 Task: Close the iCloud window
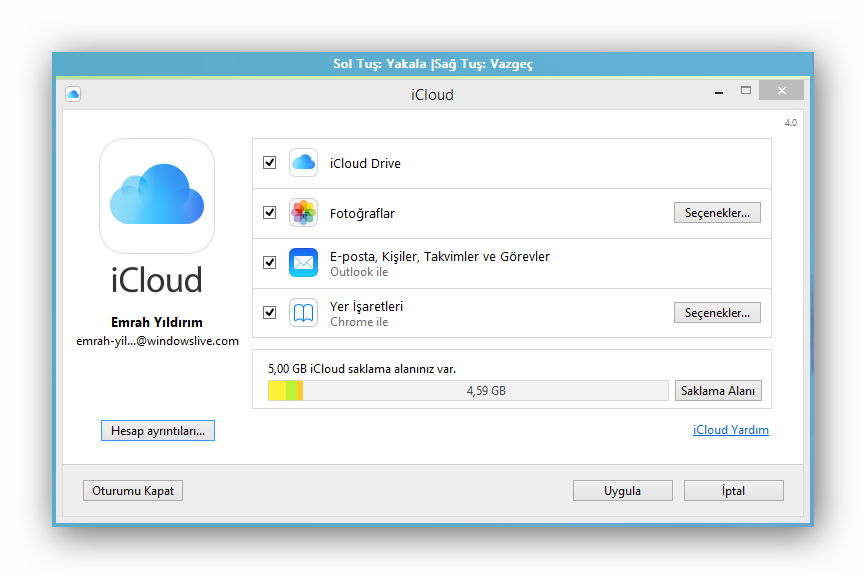pyautogui.click(x=781, y=91)
